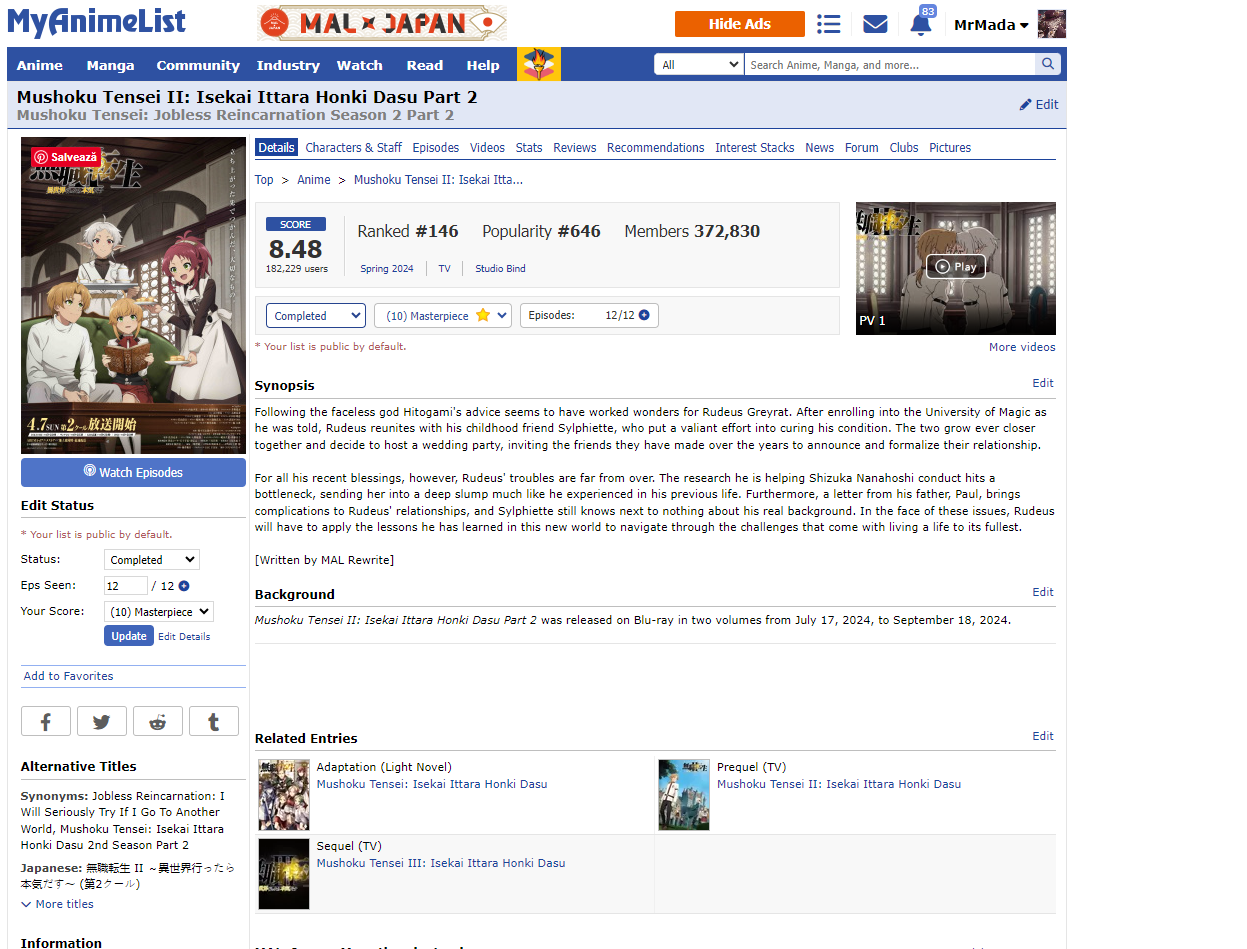This screenshot has width=1247, height=949.
Task: Open the notifications bell icon
Action: [x=921, y=24]
